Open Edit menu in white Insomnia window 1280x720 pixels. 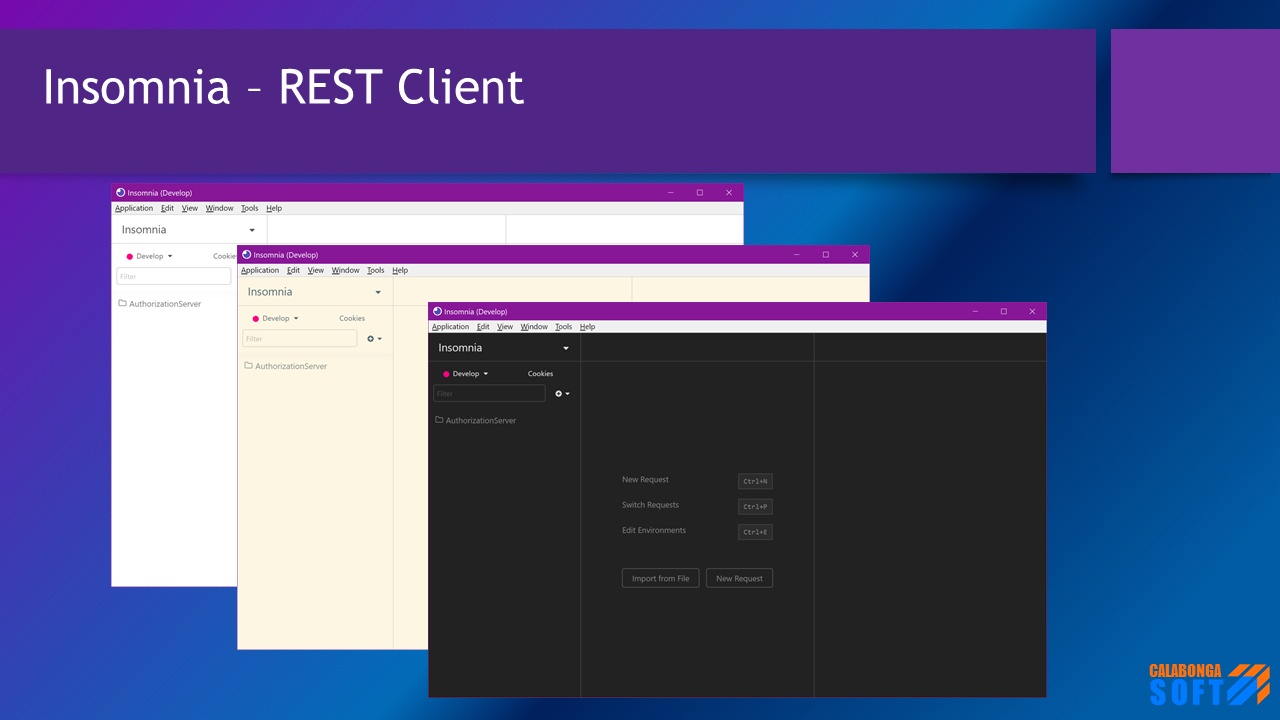click(x=167, y=209)
